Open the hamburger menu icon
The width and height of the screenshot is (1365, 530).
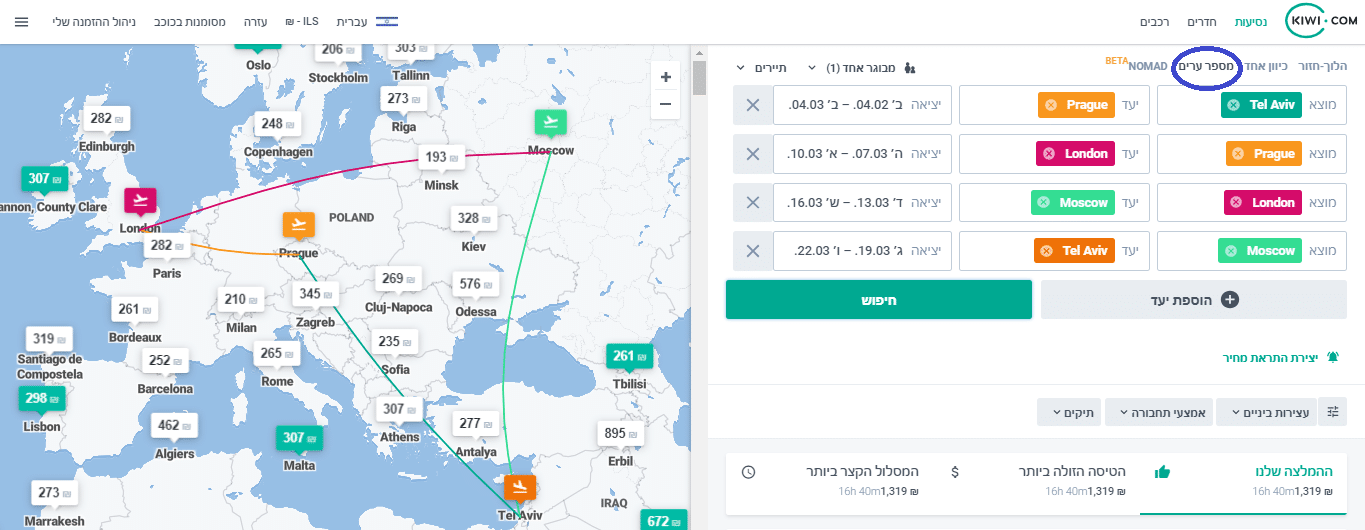coord(21,21)
